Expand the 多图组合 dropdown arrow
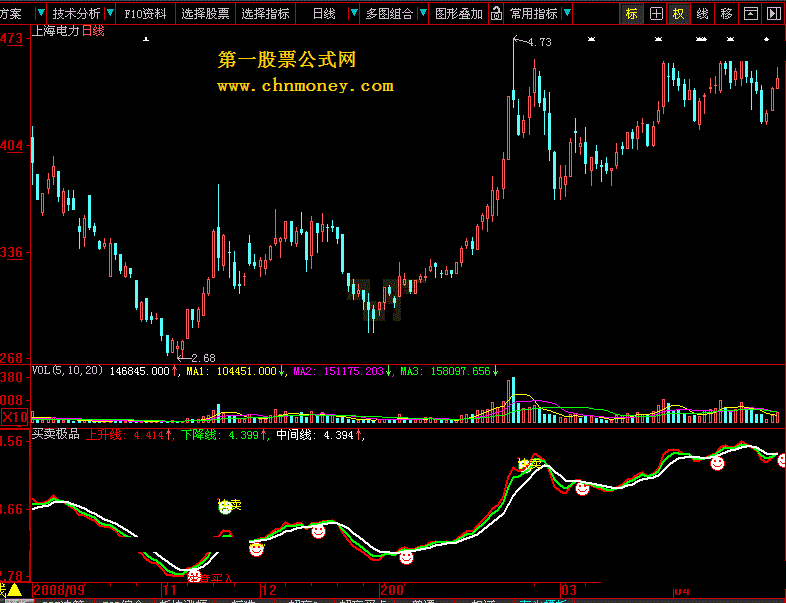Viewport: 786px width, 603px height. 423,13
